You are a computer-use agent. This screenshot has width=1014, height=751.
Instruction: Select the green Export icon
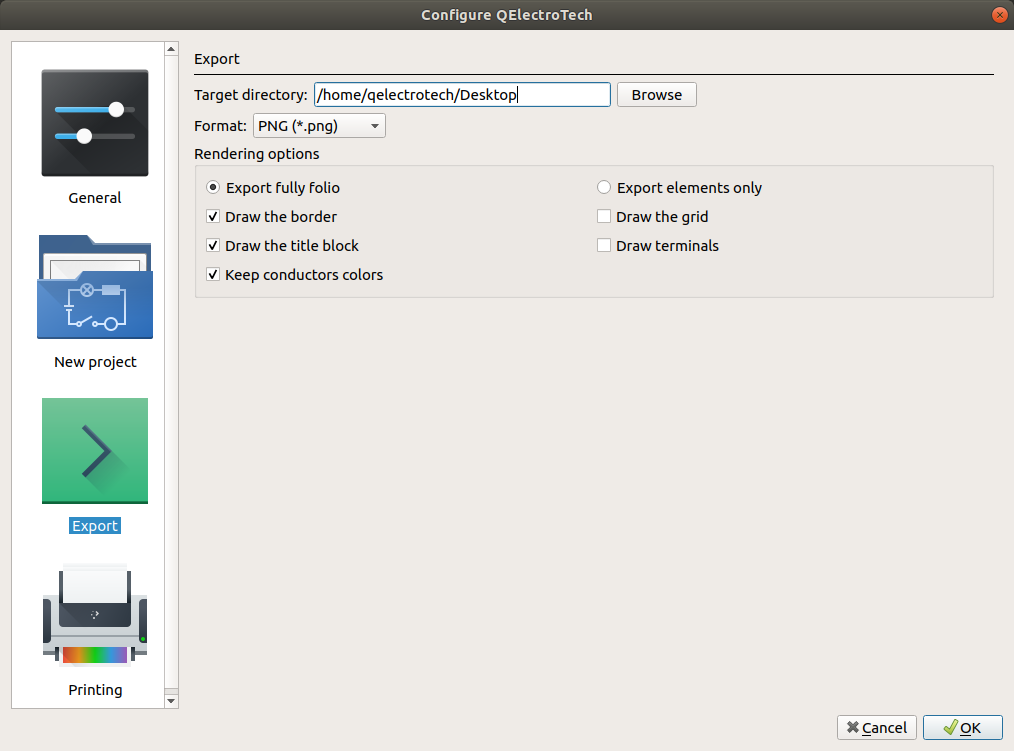(95, 451)
